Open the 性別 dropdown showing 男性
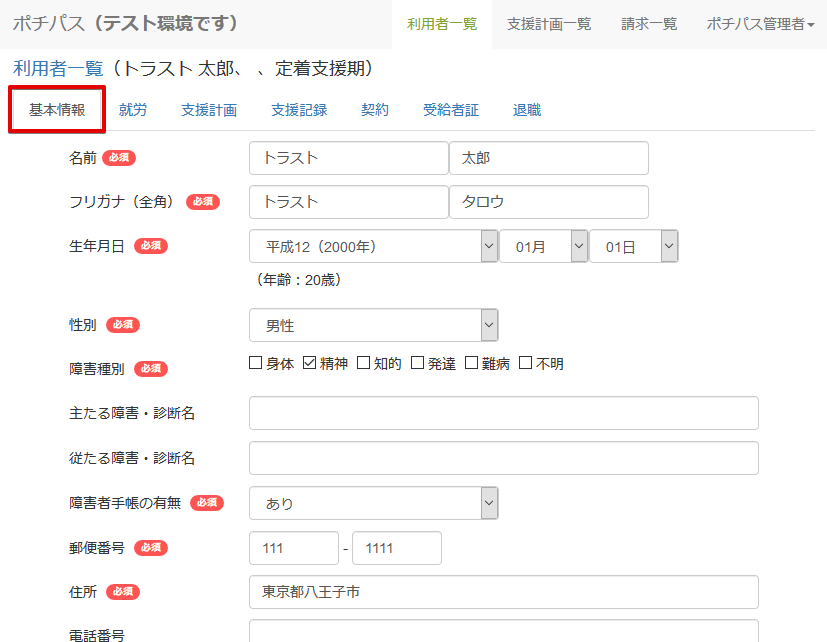This screenshot has height=642, width=827. (x=373, y=324)
